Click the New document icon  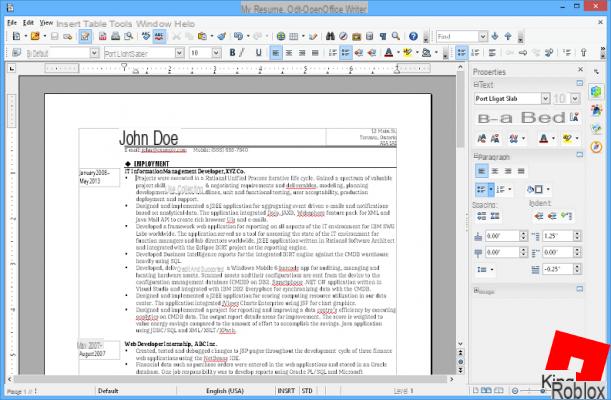pyautogui.click(x=16, y=36)
